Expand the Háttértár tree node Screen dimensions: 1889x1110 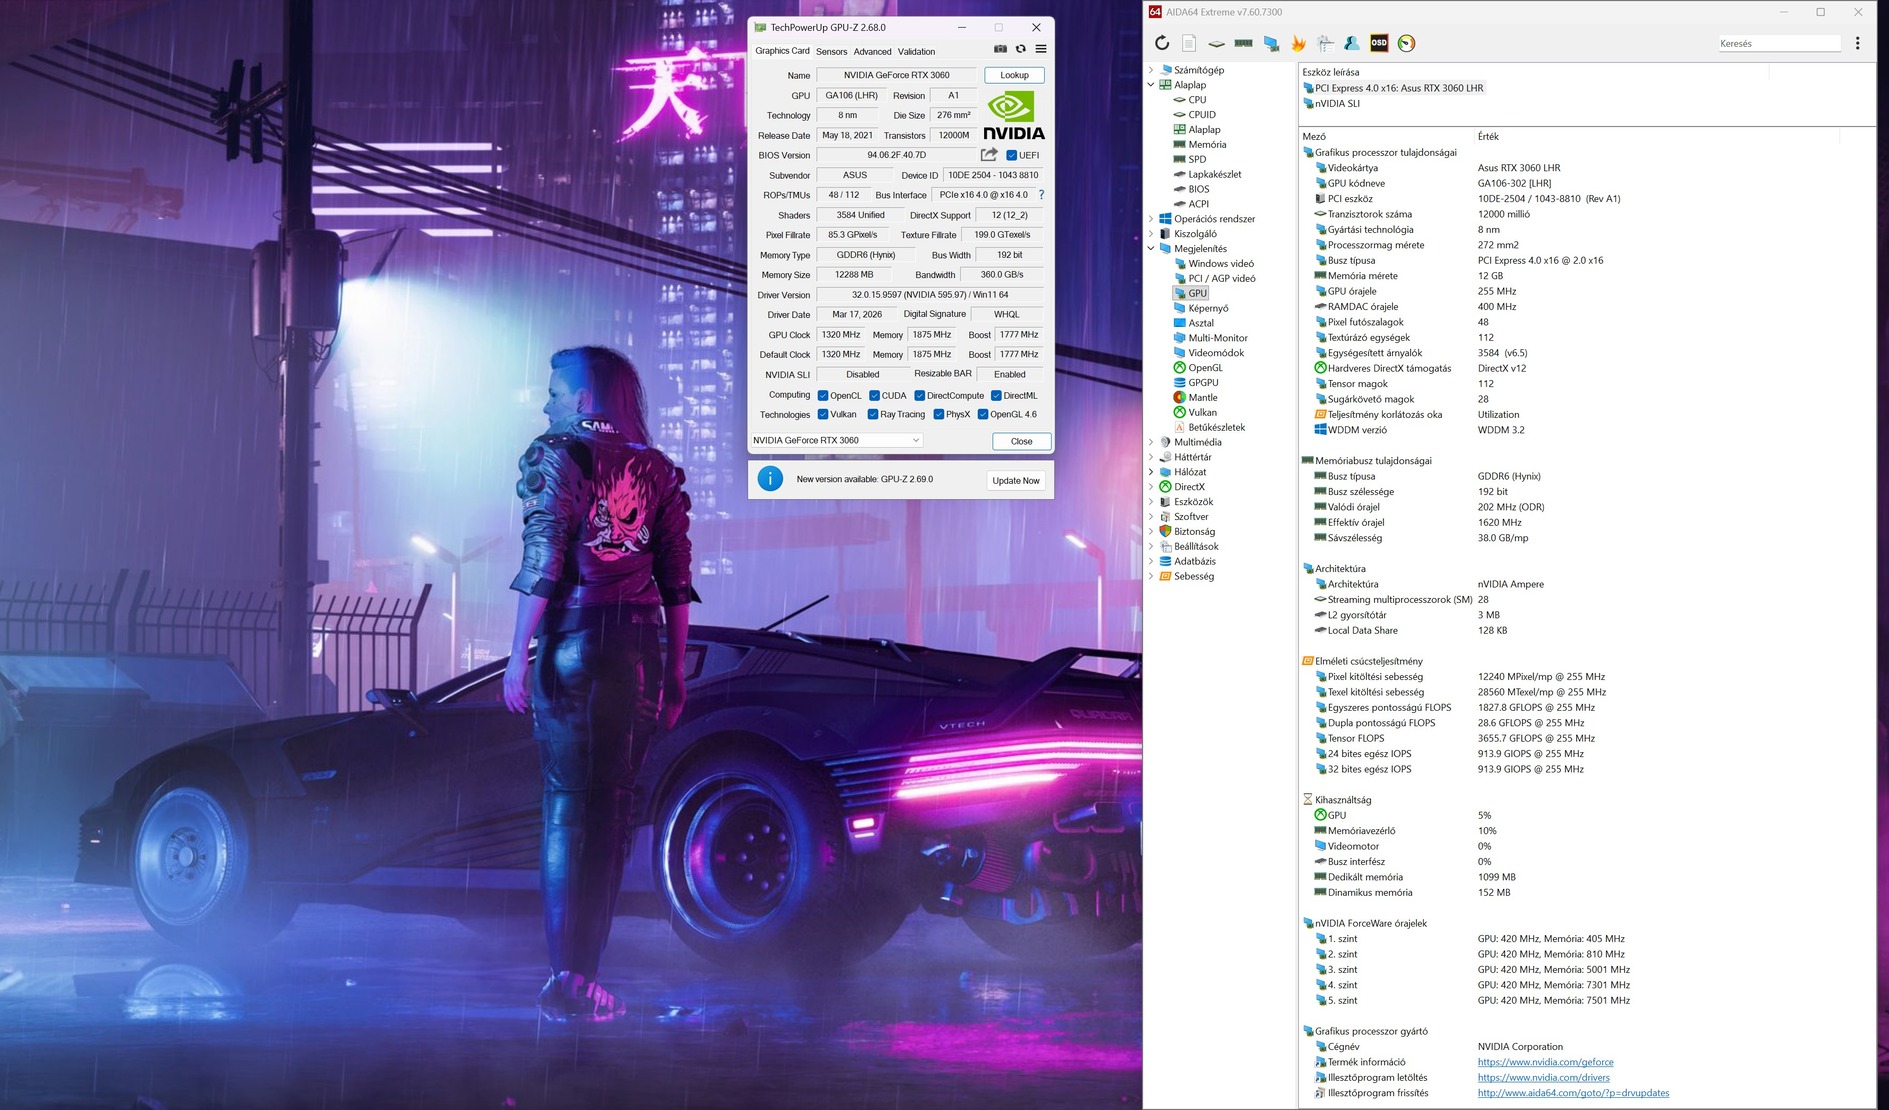1151,457
